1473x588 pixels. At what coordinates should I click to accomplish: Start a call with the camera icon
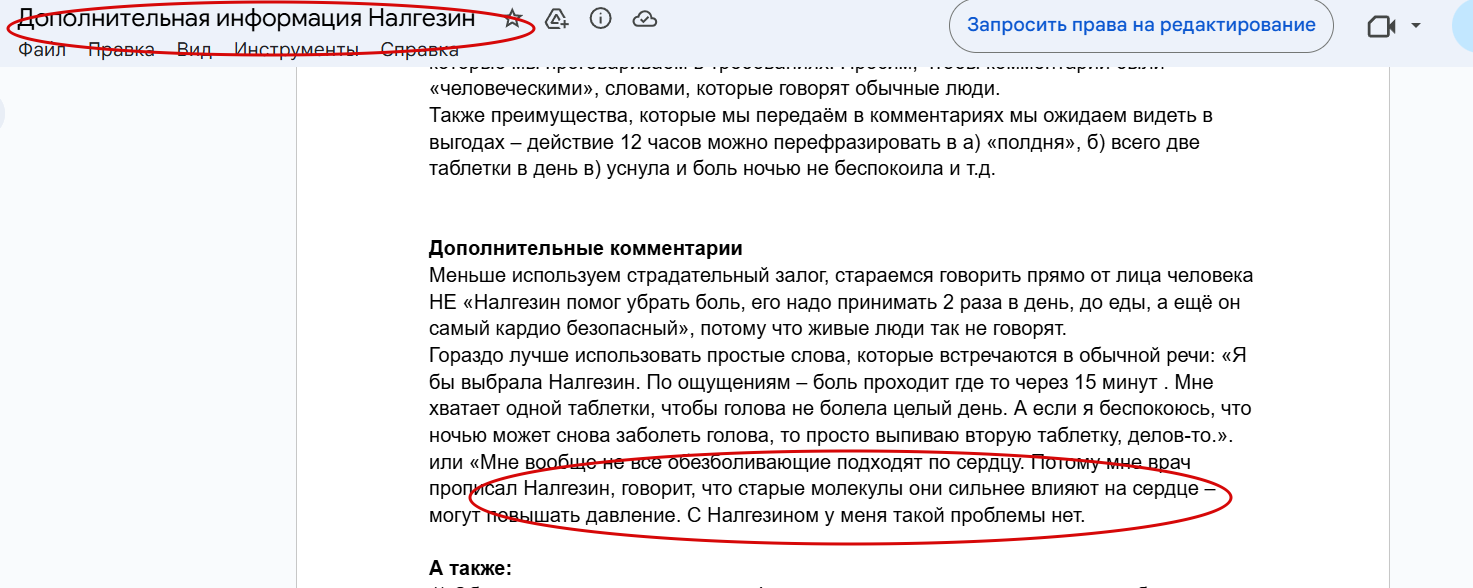1381,26
